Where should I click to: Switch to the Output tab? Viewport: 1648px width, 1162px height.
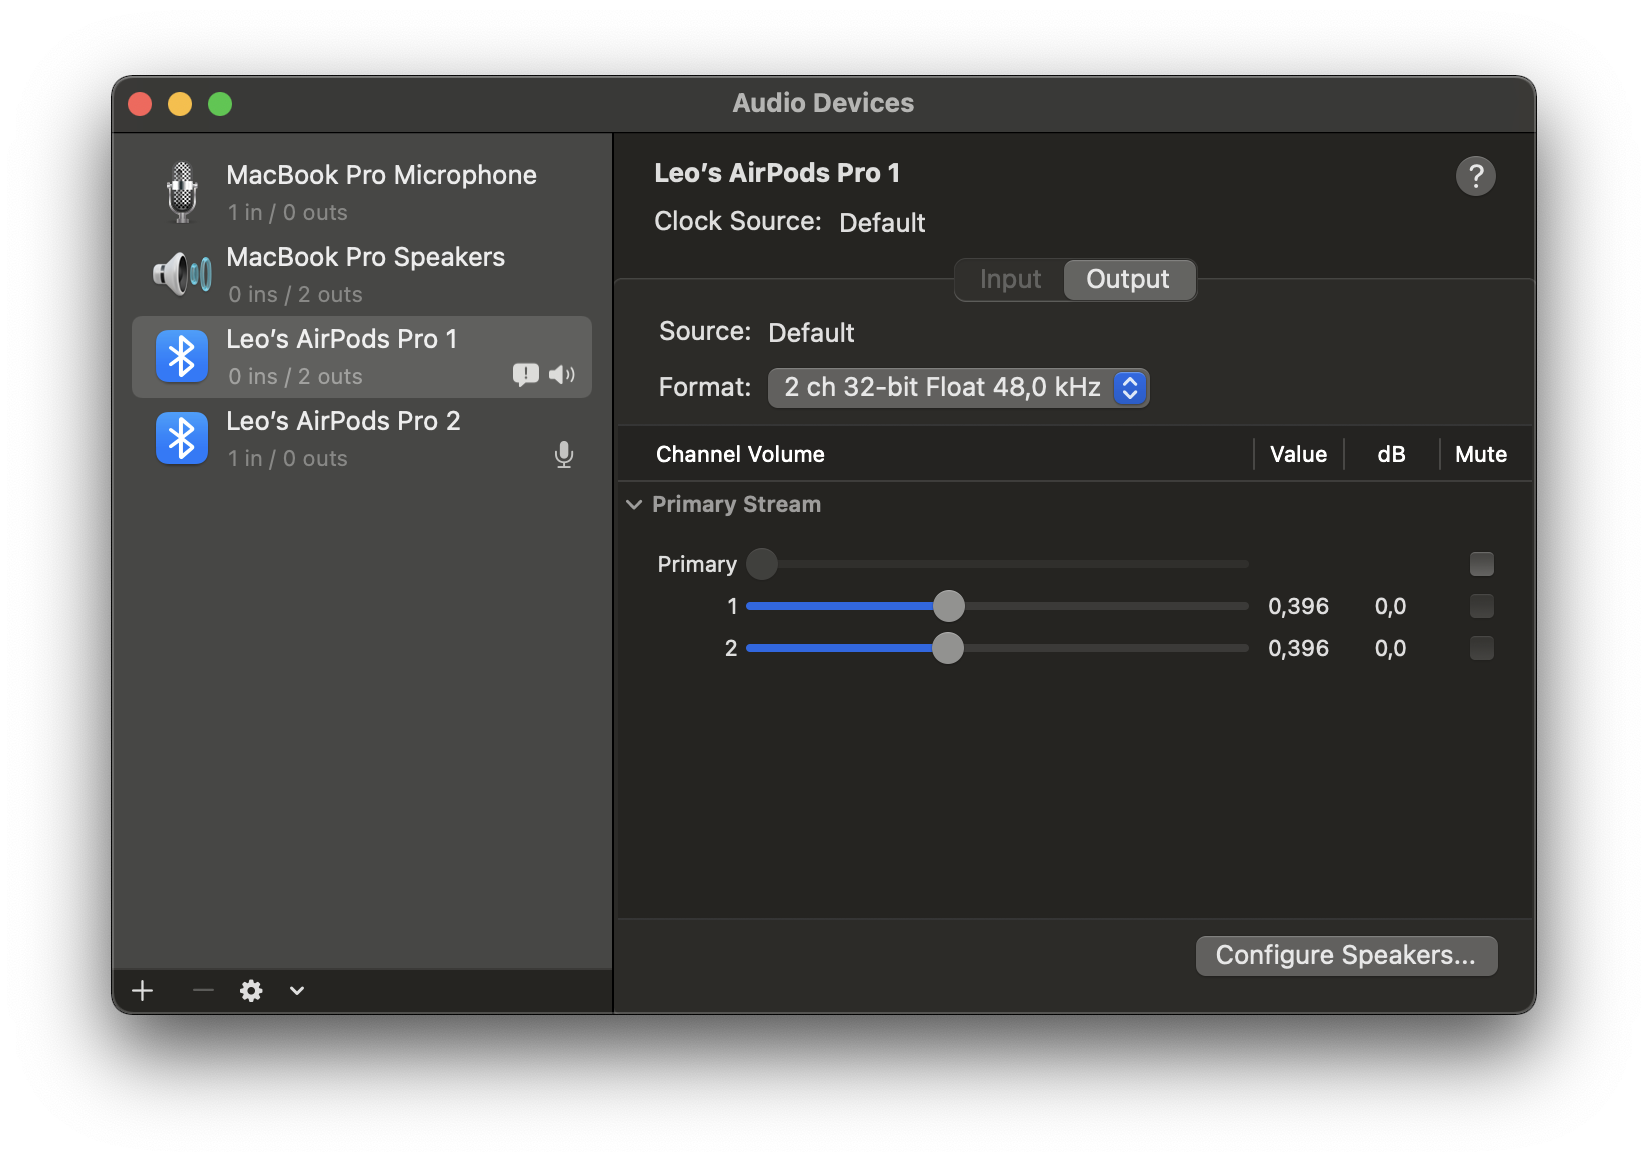(x=1128, y=280)
